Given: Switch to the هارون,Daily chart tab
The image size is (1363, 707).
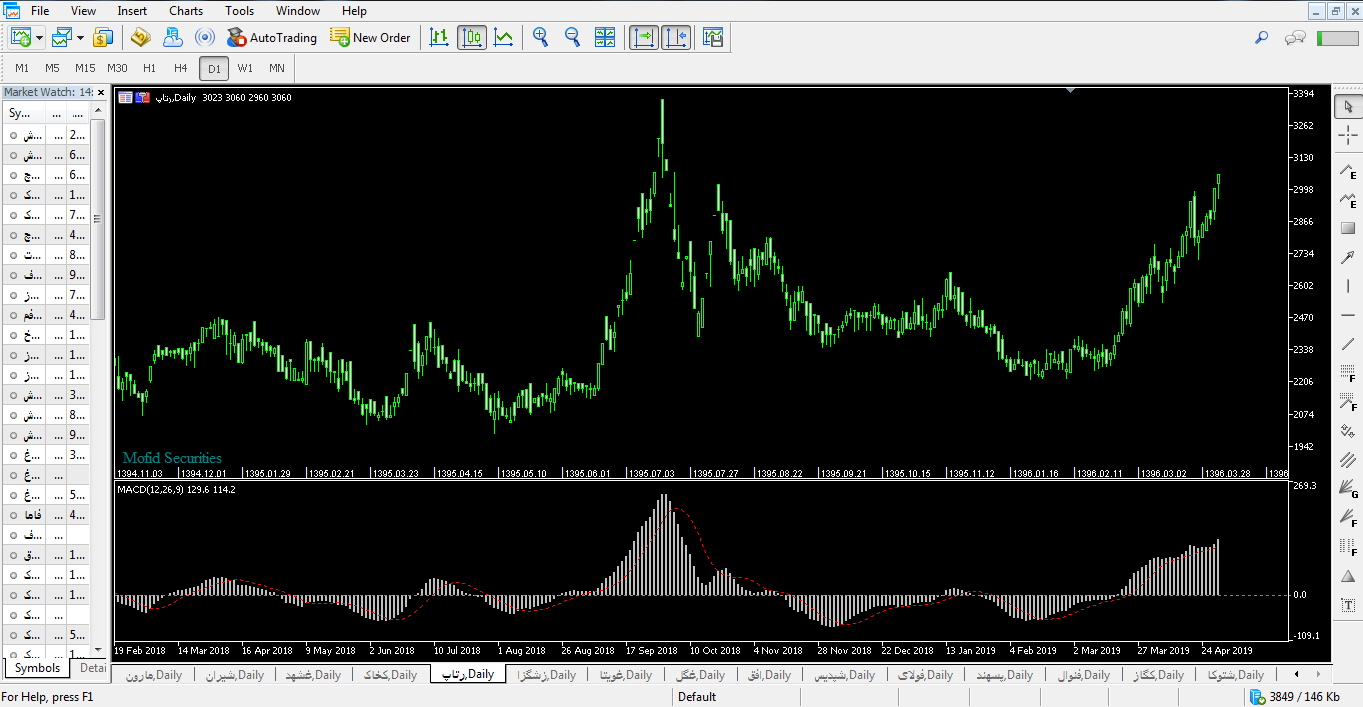Looking at the screenshot, I should pyautogui.click(x=154, y=675).
